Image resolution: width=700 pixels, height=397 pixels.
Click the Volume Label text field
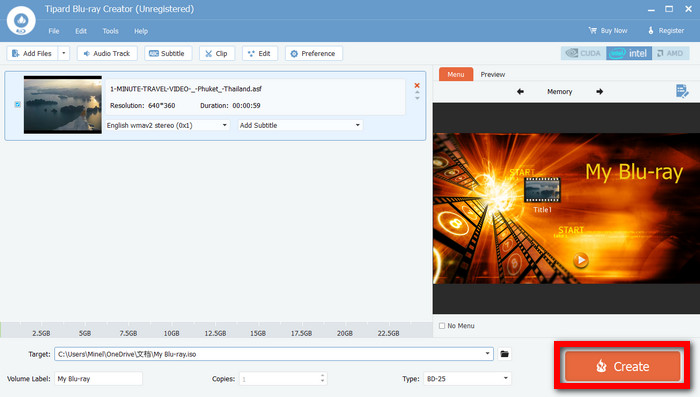click(98, 379)
